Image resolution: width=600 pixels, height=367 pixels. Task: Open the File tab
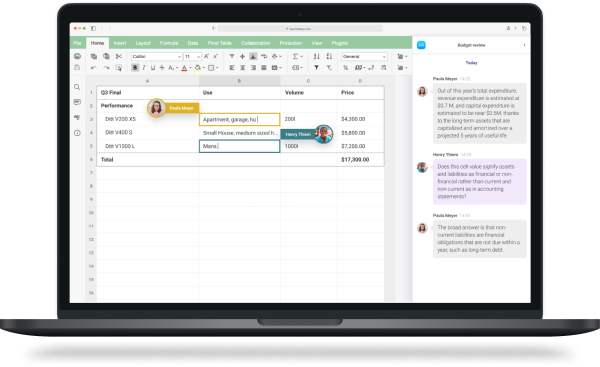(77, 43)
